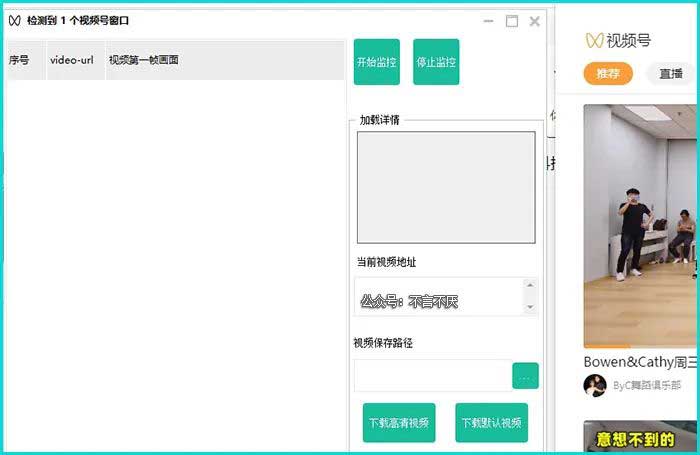Close the video detection window
Viewport: 700px width, 455px height.
click(535, 21)
